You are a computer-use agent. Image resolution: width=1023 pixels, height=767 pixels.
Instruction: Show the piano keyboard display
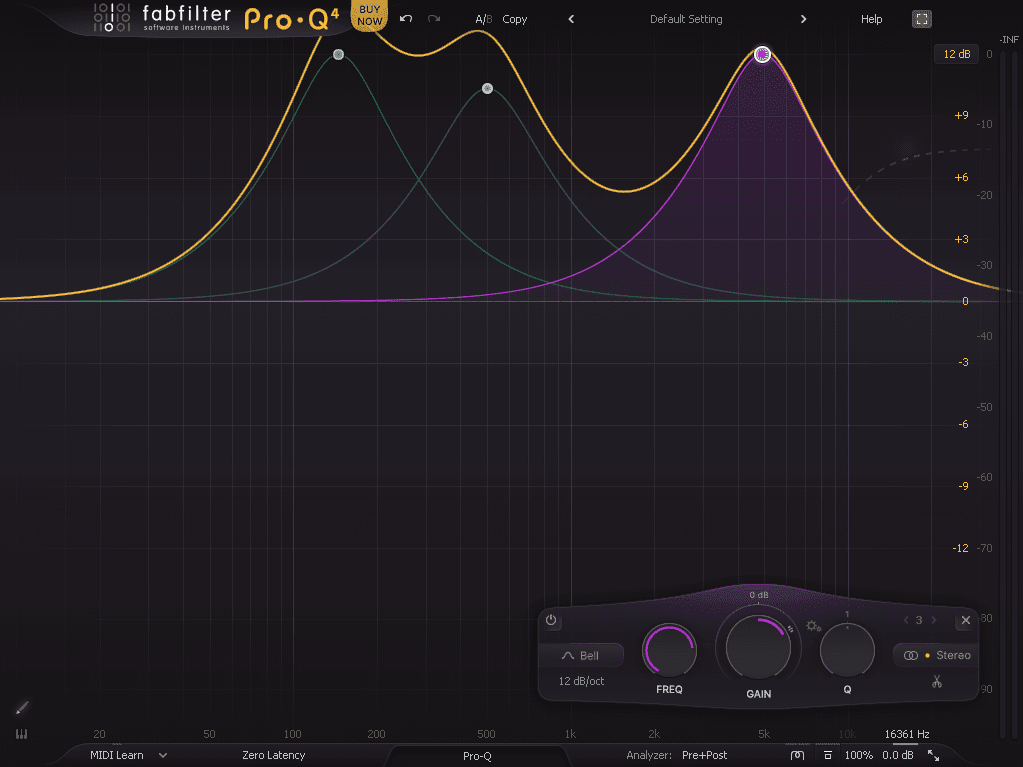click(22, 734)
